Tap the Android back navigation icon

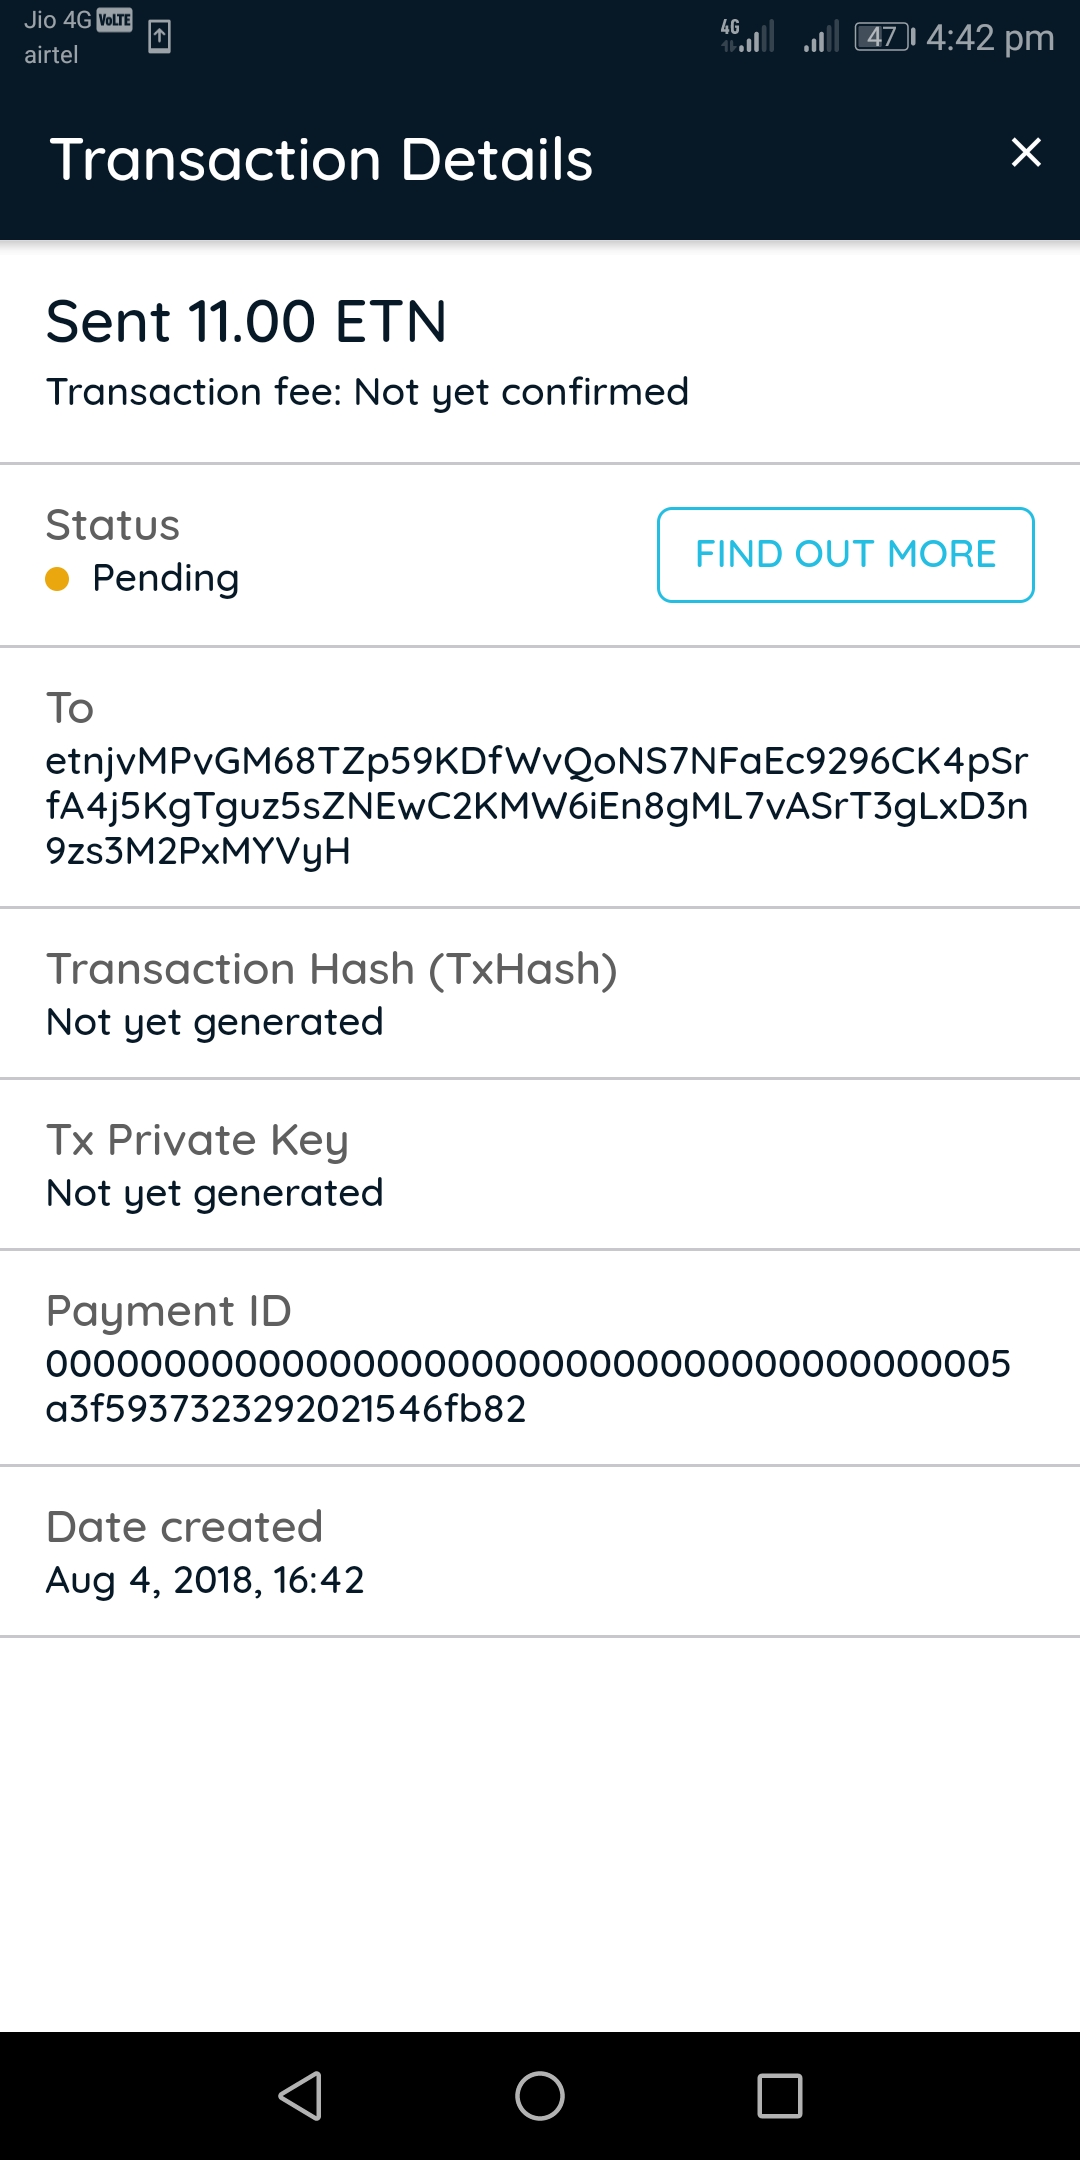(x=300, y=2096)
